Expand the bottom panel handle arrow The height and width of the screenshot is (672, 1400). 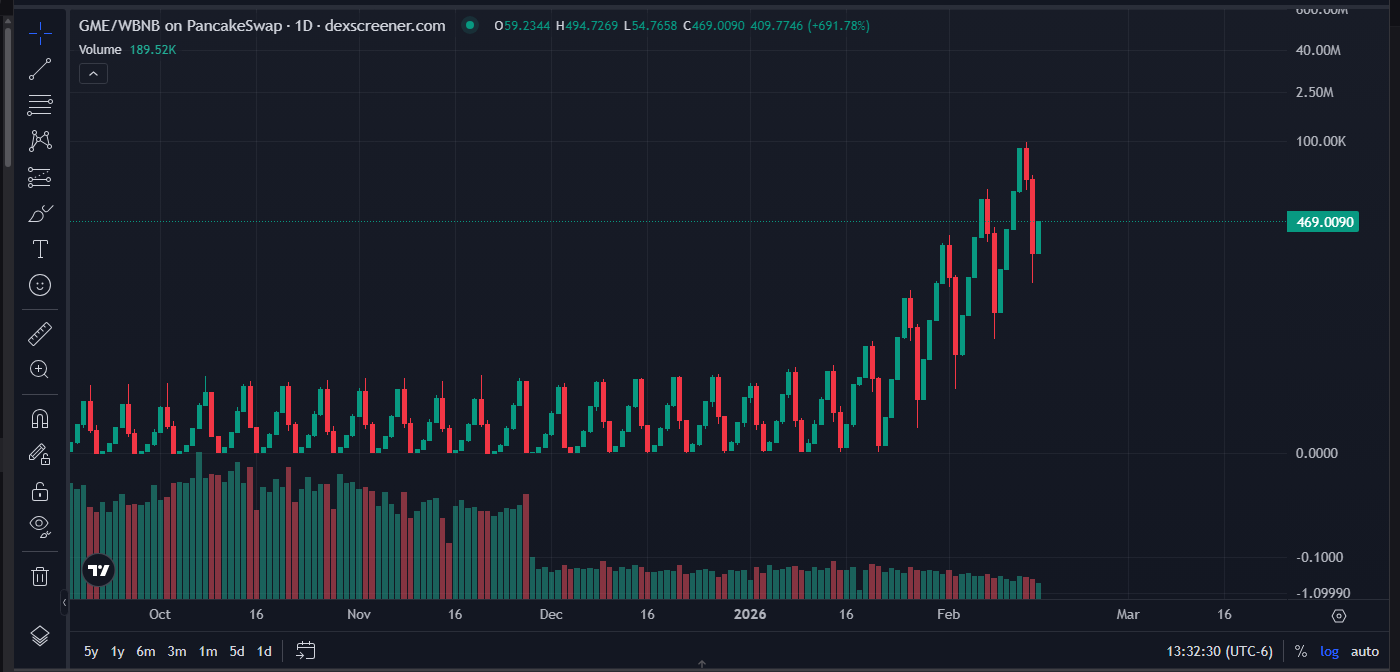click(701, 664)
